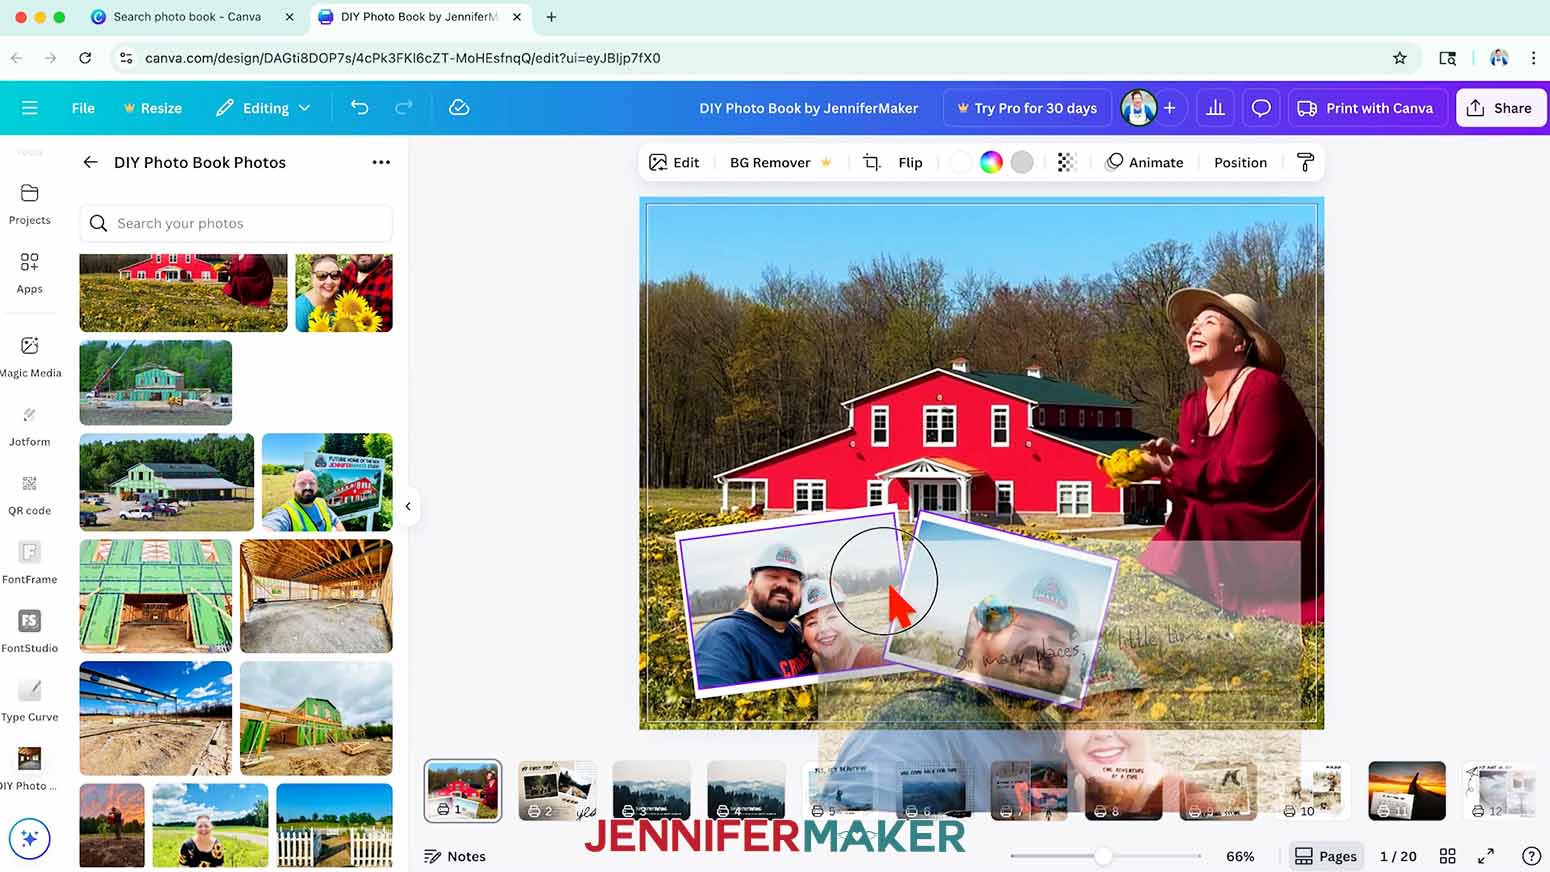
Task: Open Apps in the sidebar
Action: click(x=30, y=273)
